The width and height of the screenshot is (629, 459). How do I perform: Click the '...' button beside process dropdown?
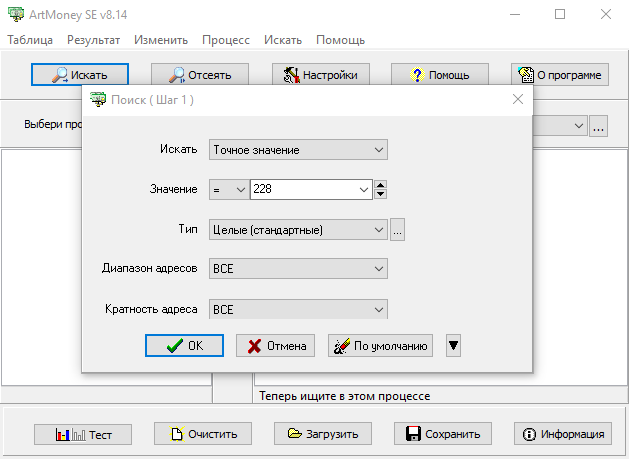(x=598, y=126)
